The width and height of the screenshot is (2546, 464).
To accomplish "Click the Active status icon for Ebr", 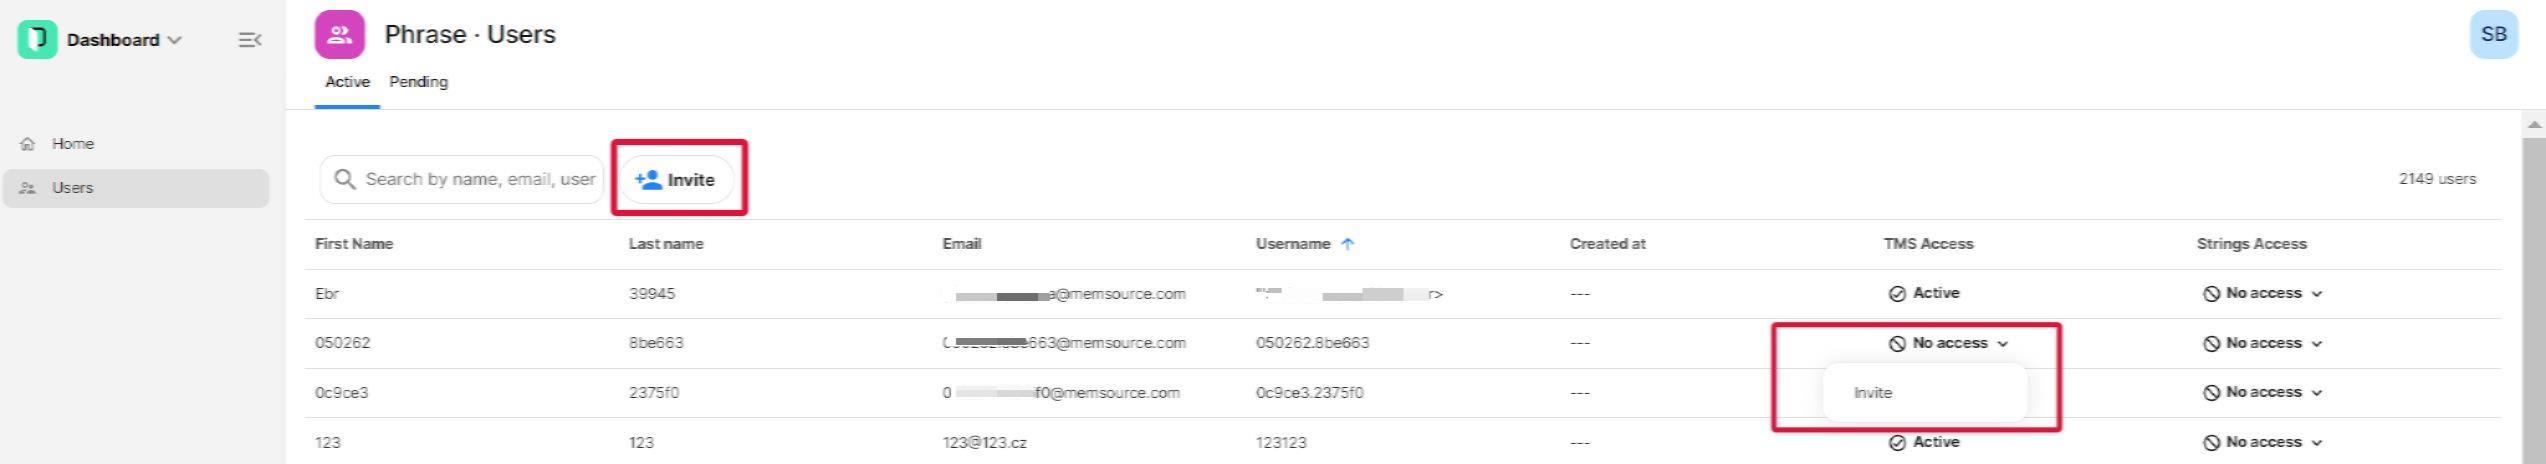I will pos(1896,294).
